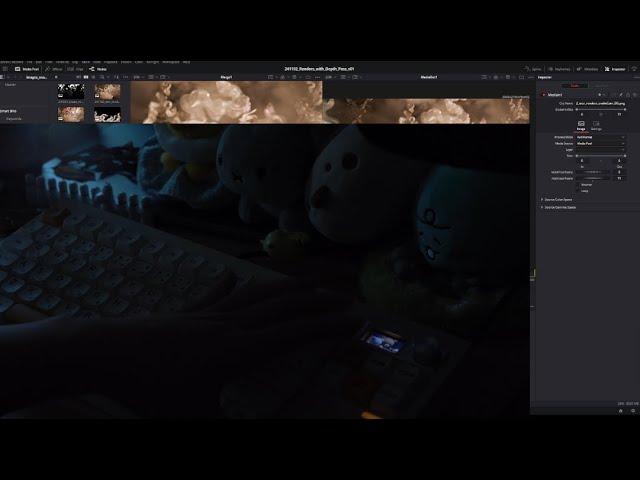The height and width of the screenshot is (480, 640).
Task: Expand the Source Color Space section
Action: click(557, 200)
